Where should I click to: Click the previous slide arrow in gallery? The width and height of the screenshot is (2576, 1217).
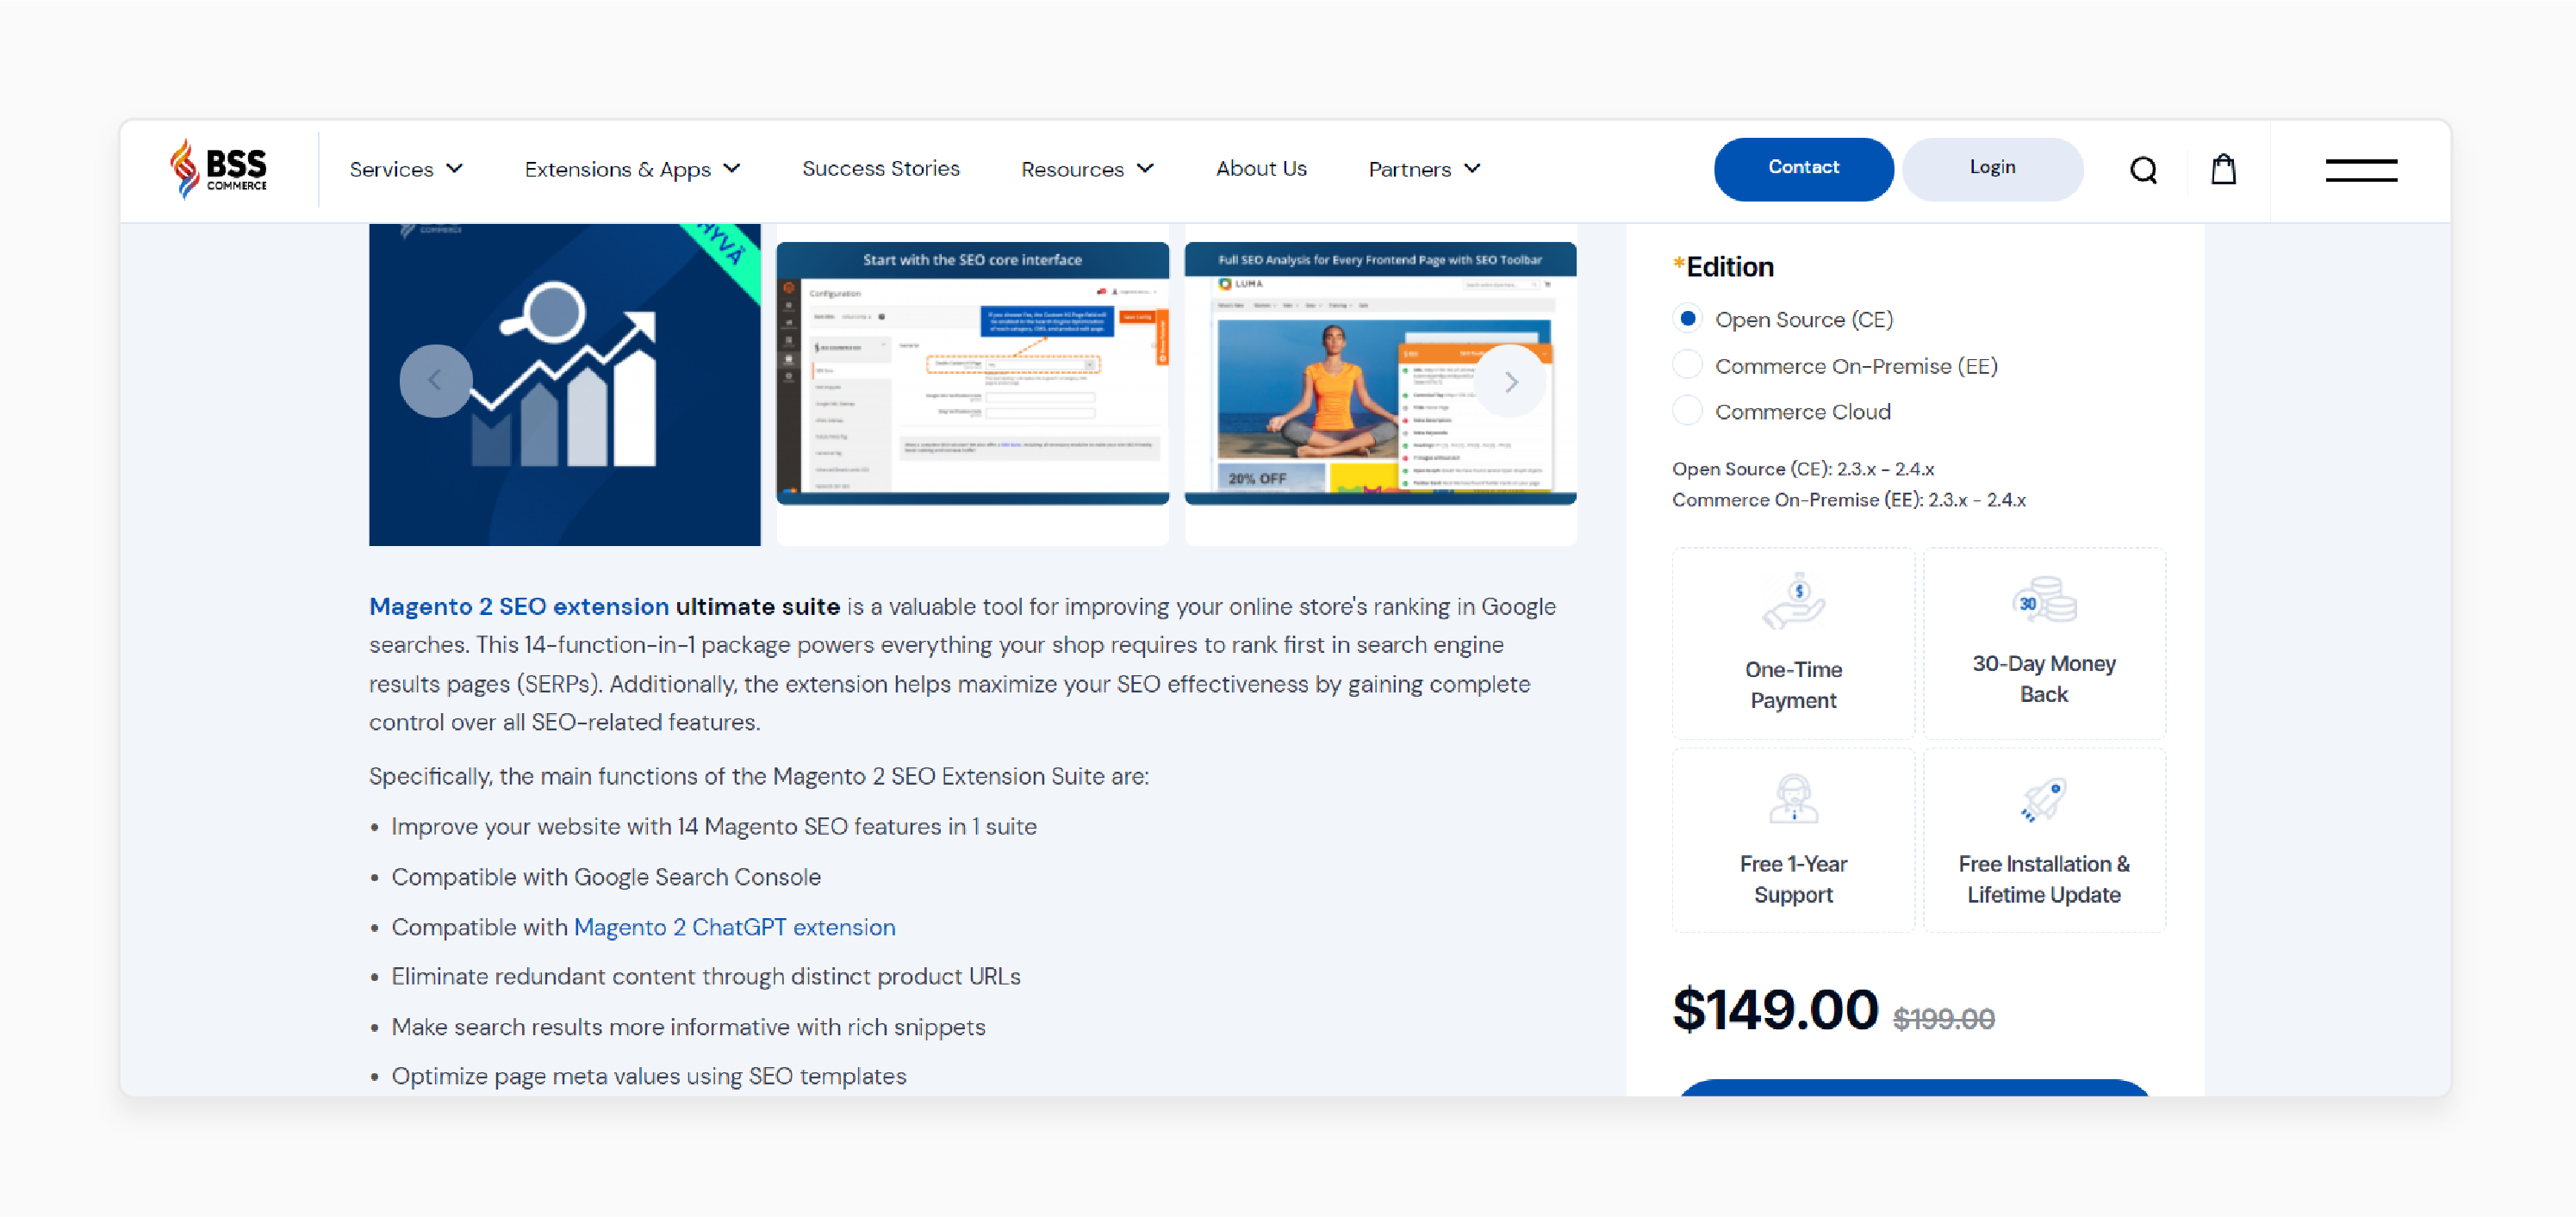pos(435,380)
